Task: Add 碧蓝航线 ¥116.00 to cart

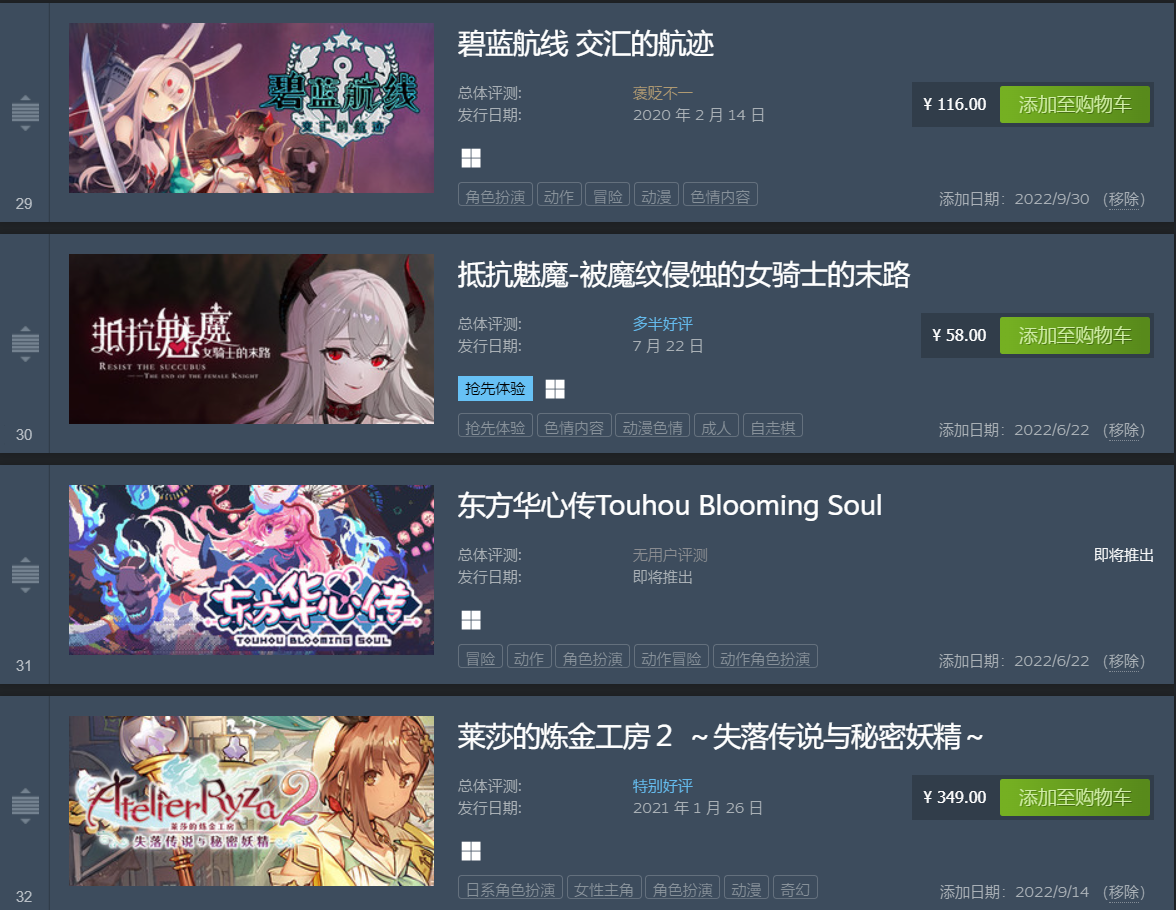Action: pos(1074,104)
